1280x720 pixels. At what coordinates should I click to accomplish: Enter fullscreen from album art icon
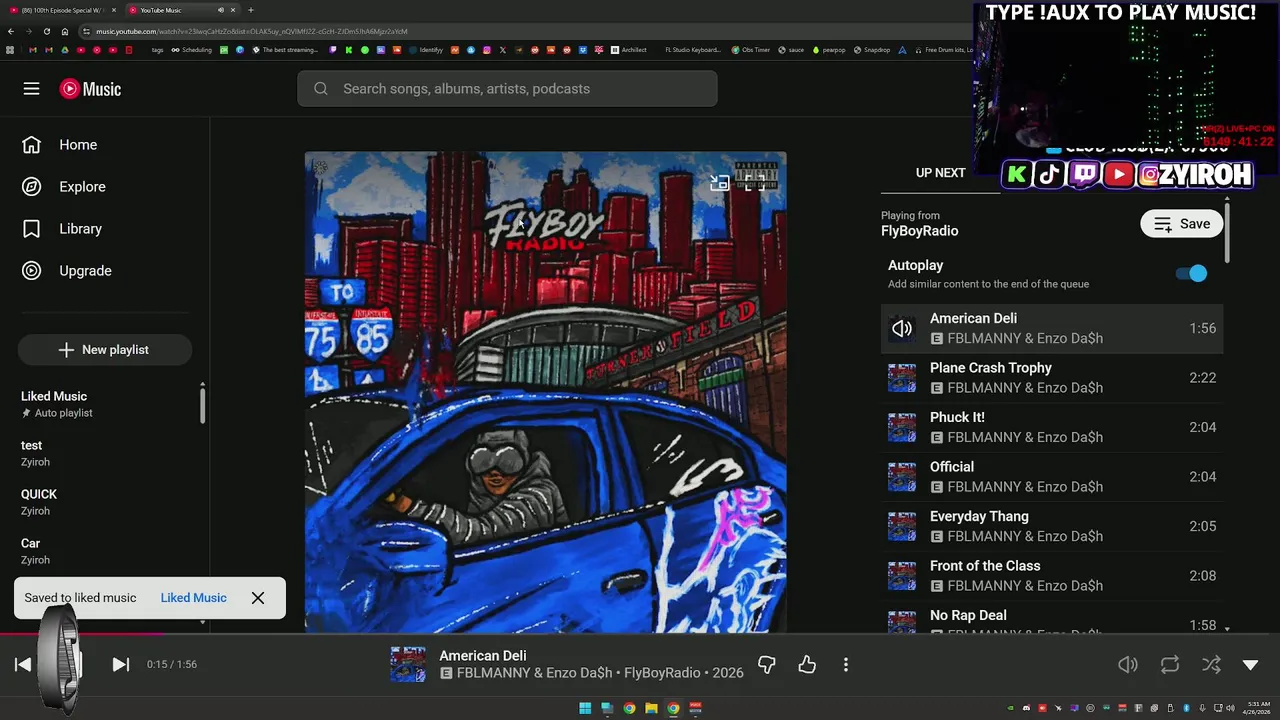[757, 182]
